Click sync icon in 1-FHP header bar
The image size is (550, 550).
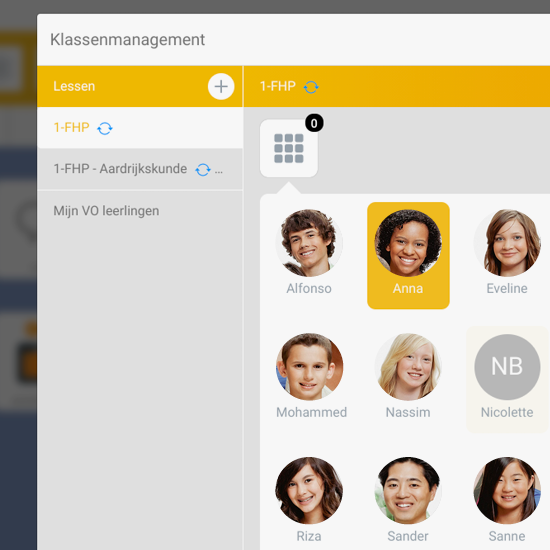(x=311, y=87)
